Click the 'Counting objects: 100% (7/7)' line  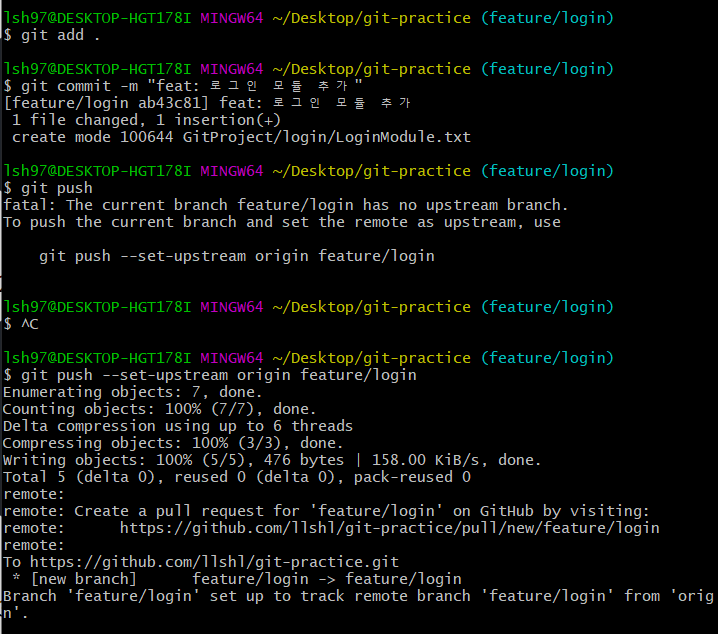[x=159, y=409]
